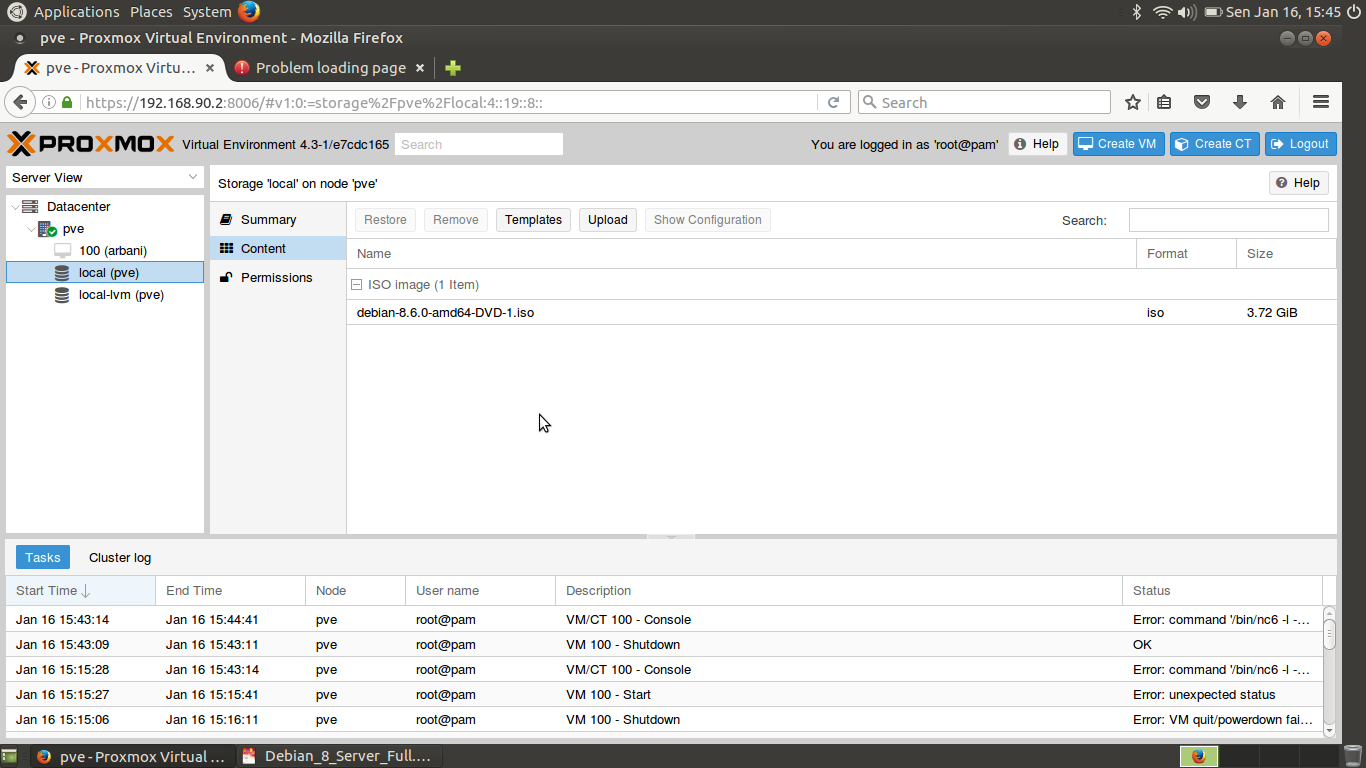Select VM 100 (arbani) in tree

[105, 251]
